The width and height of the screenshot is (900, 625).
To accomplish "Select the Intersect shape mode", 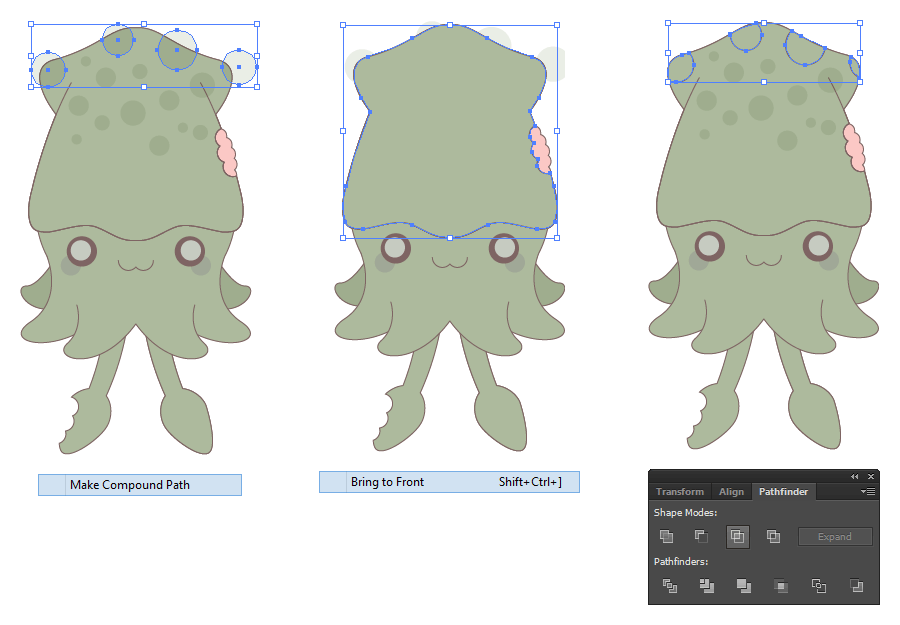I will (x=738, y=536).
